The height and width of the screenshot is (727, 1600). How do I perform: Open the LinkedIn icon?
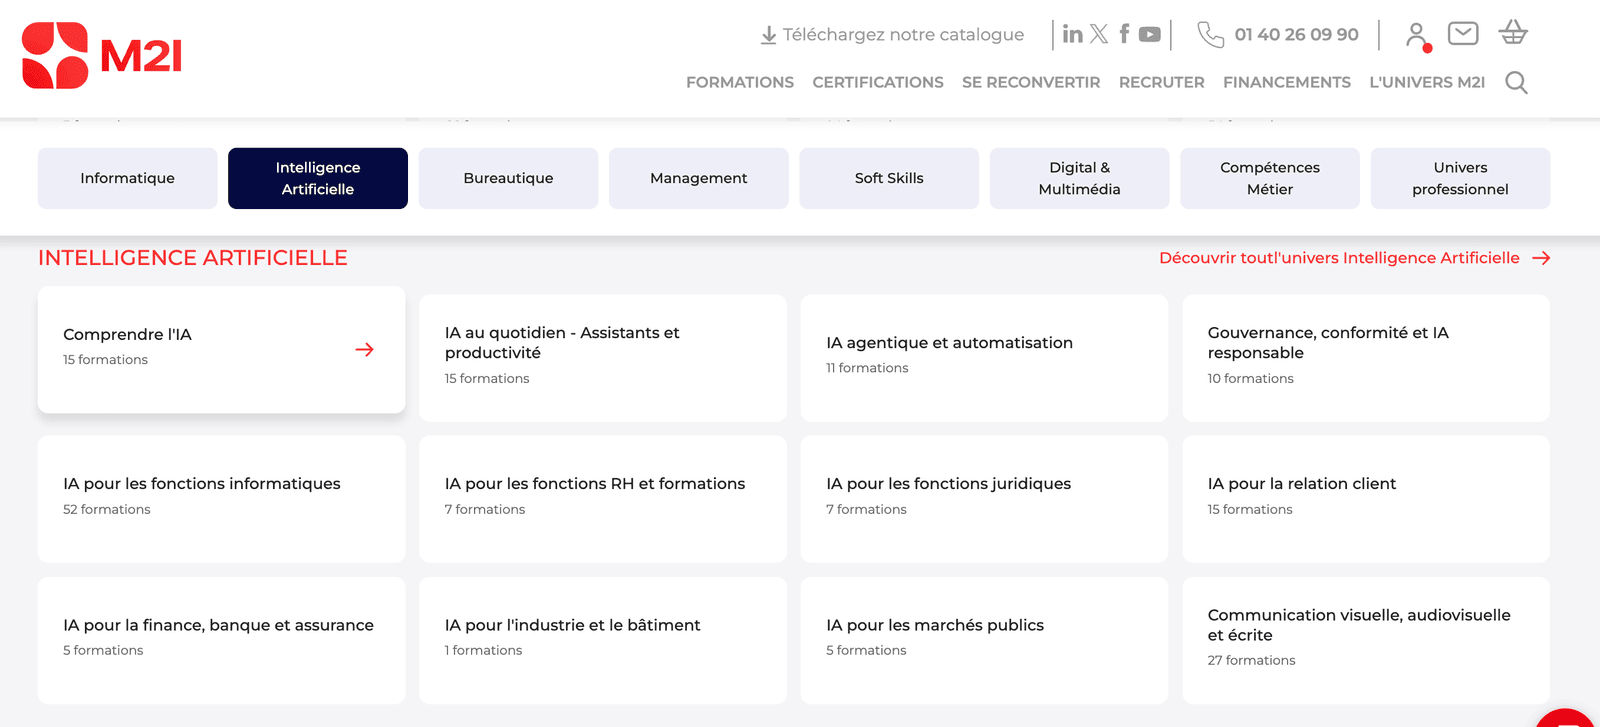pos(1073,34)
